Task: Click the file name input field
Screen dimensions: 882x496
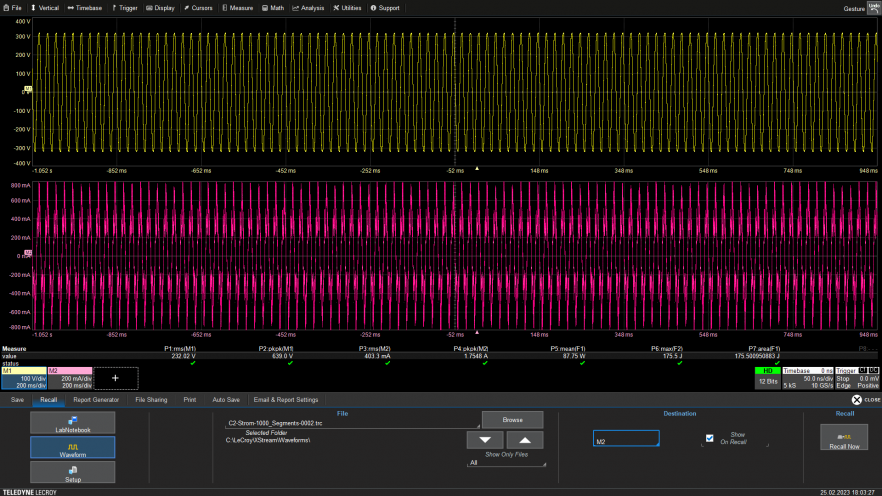Action: [350, 423]
